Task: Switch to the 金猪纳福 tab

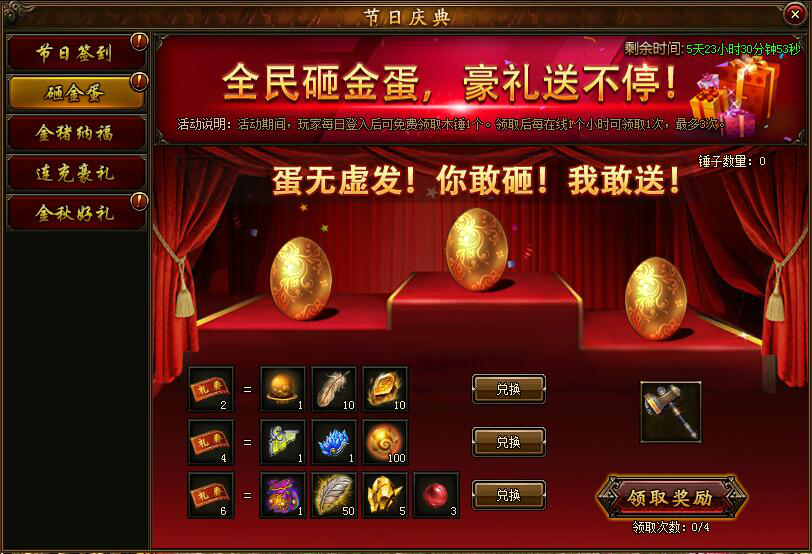Action: pos(76,133)
